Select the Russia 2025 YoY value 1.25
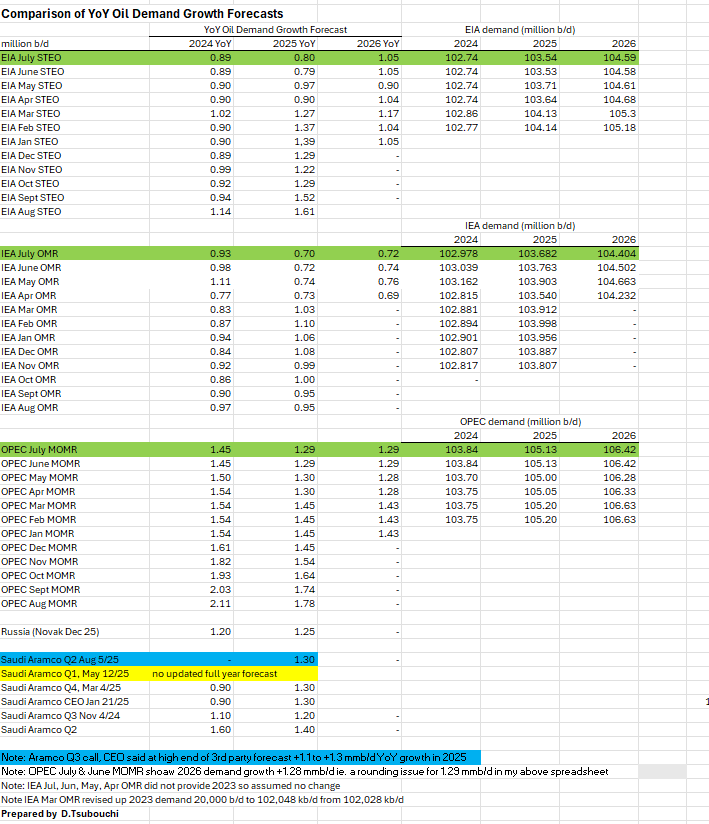 click(x=304, y=632)
